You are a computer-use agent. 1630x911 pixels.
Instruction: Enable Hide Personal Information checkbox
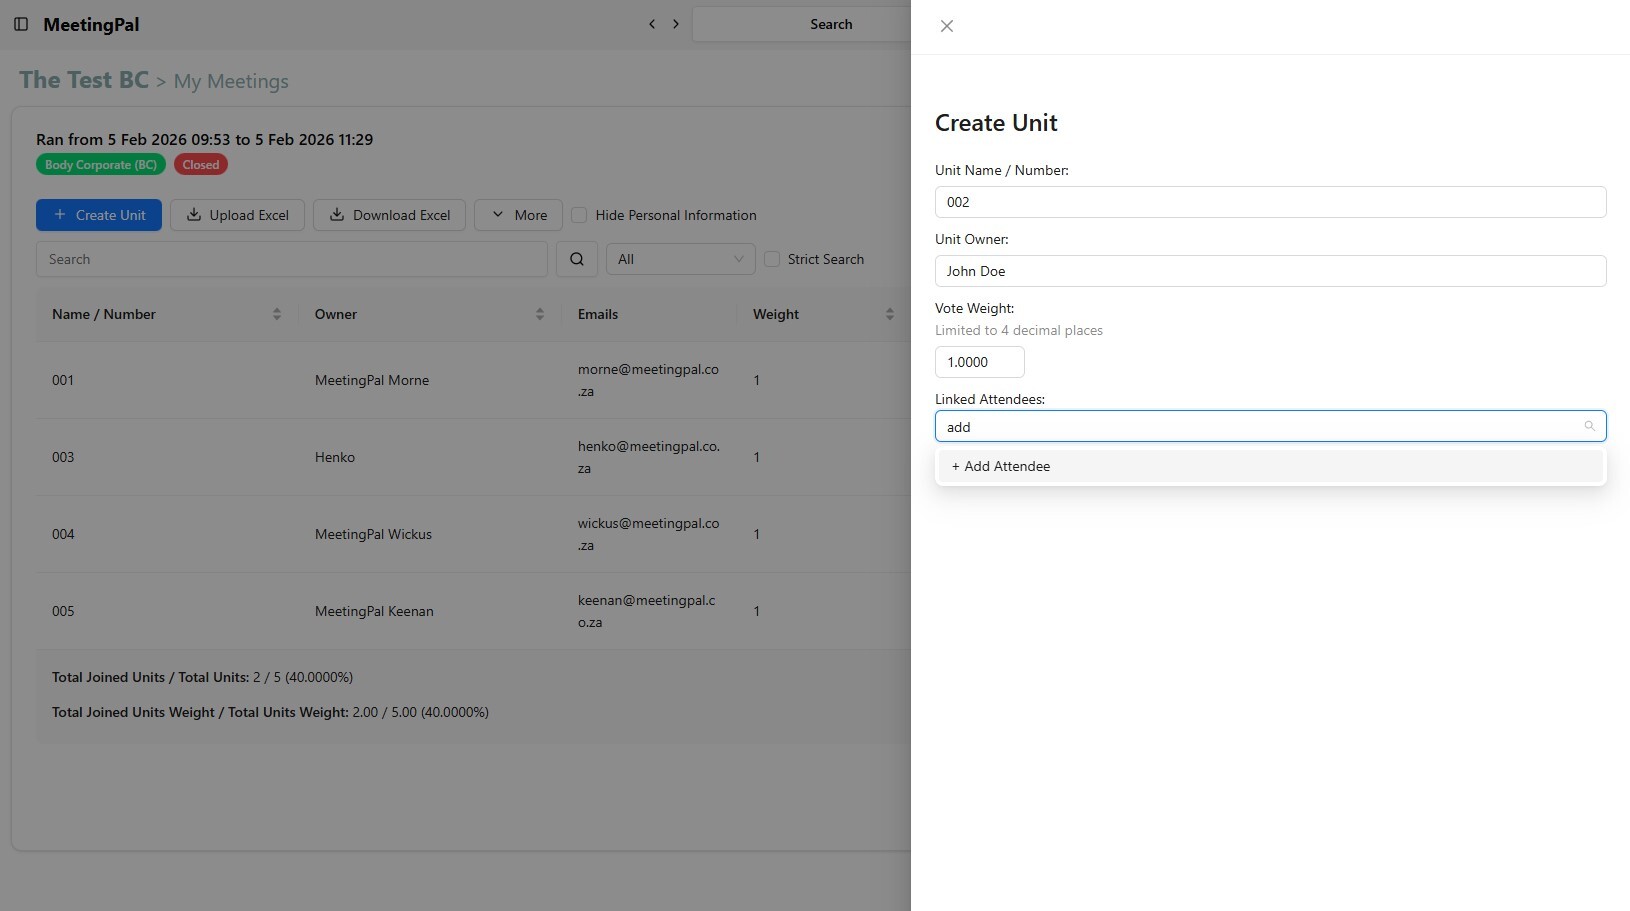[579, 215]
